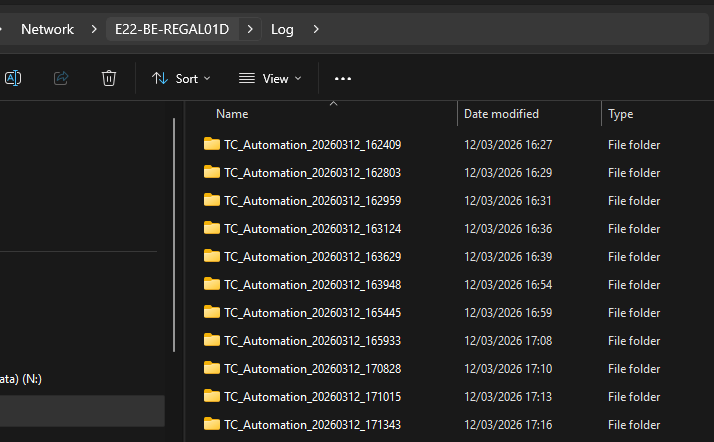
Task: Click folder icon of TC_Automation_20260312_163124
Action: [x=211, y=228]
